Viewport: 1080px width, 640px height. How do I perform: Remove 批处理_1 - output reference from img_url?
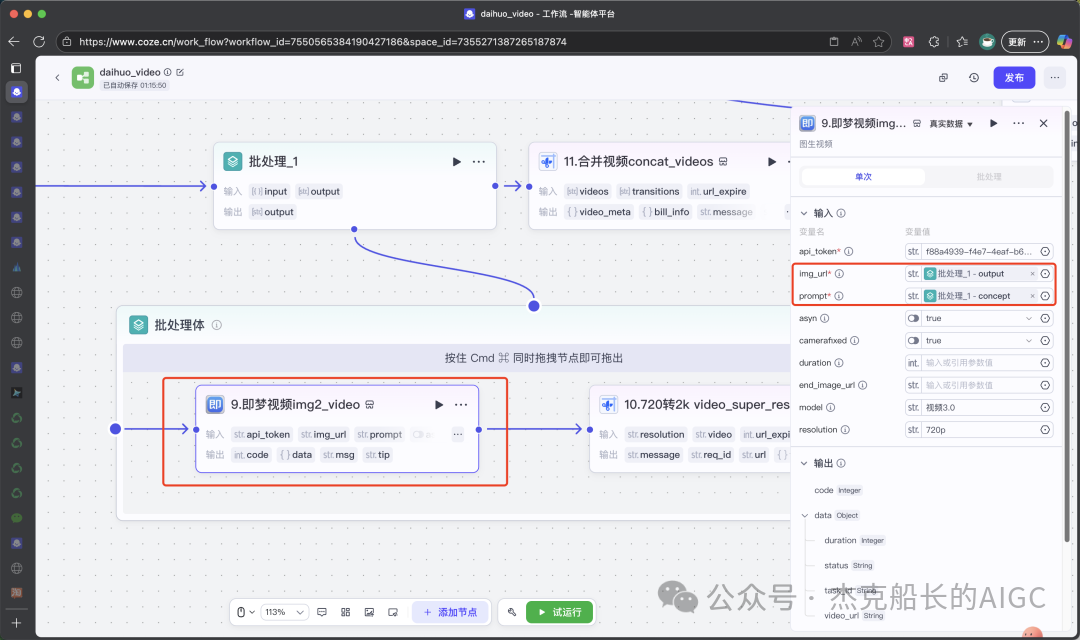pos(1032,274)
